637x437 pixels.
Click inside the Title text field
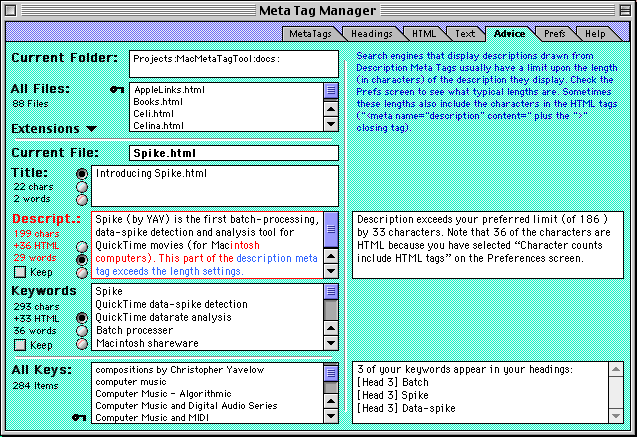coord(215,186)
